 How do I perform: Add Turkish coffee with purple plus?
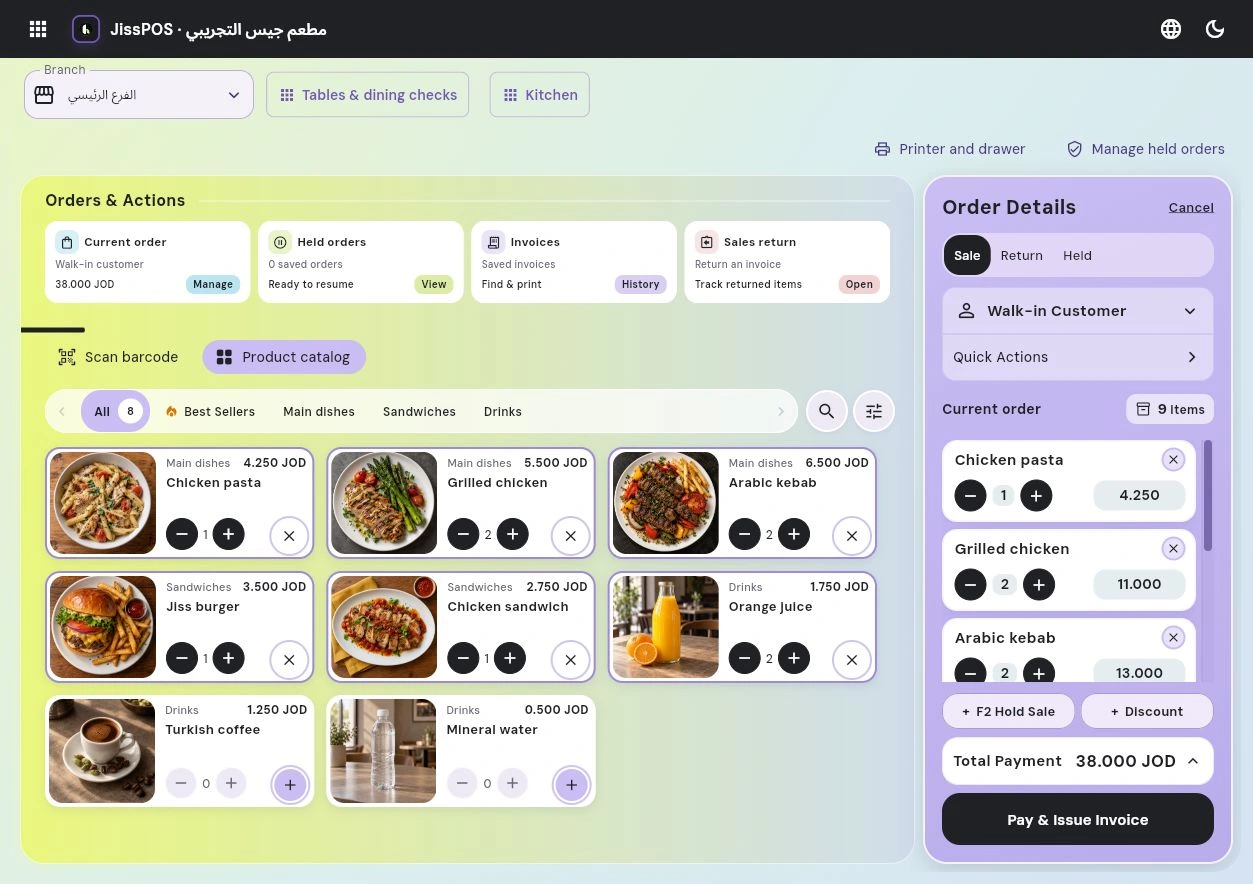(290, 785)
